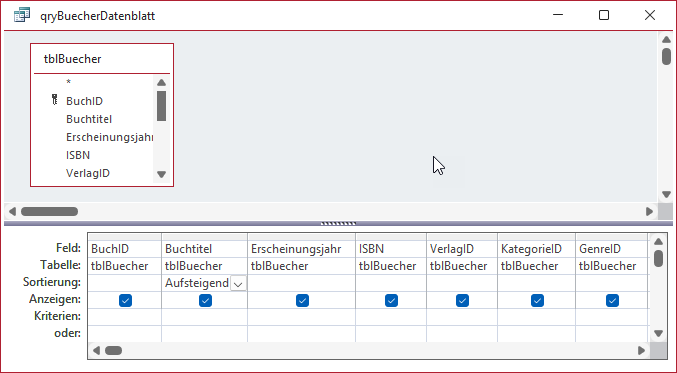Select BuchID in the tblBuecher field list
677x373 pixels.
84,101
